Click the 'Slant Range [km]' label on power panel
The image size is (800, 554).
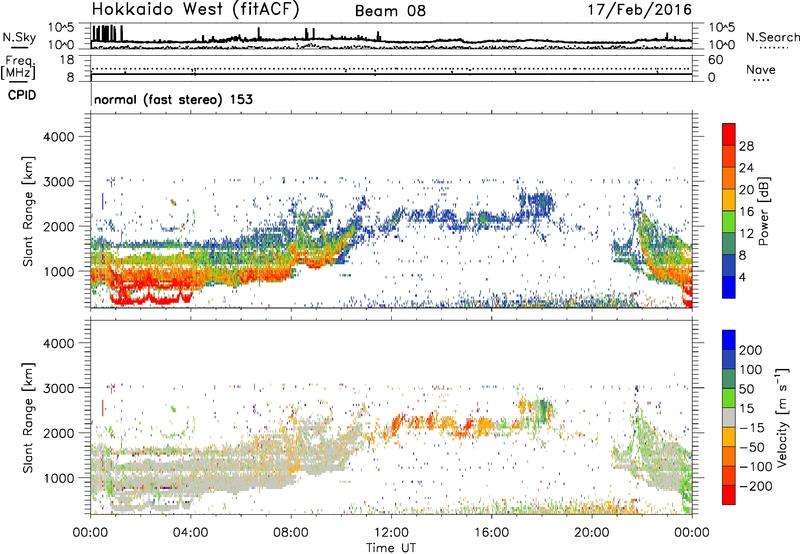[28, 211]
